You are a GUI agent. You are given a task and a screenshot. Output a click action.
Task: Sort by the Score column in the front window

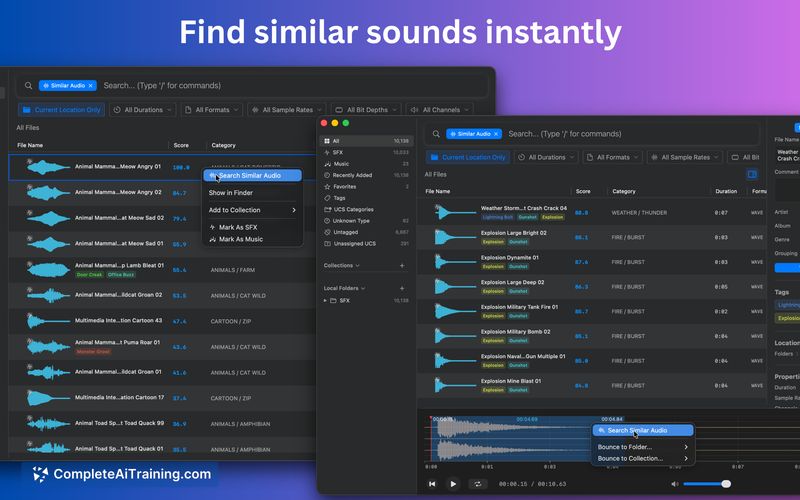click(583, 191)
